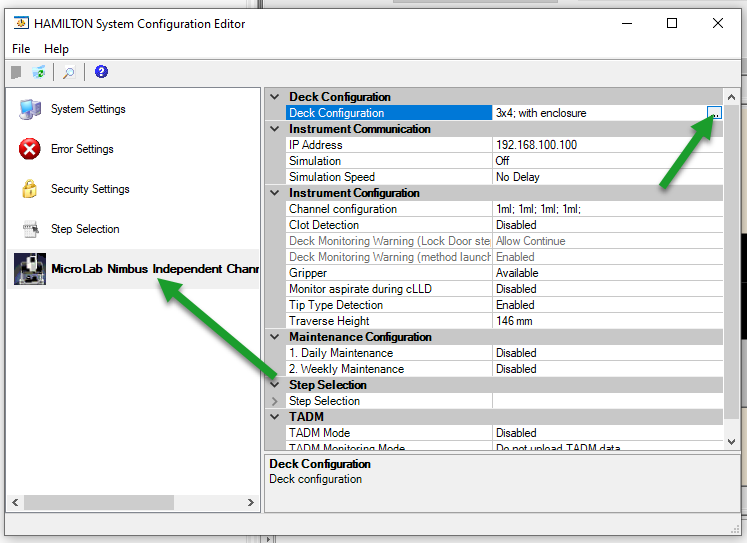Click the left pane scroll right arrow
The width and height of the screenshot is (747, 543).
[251, 503]
